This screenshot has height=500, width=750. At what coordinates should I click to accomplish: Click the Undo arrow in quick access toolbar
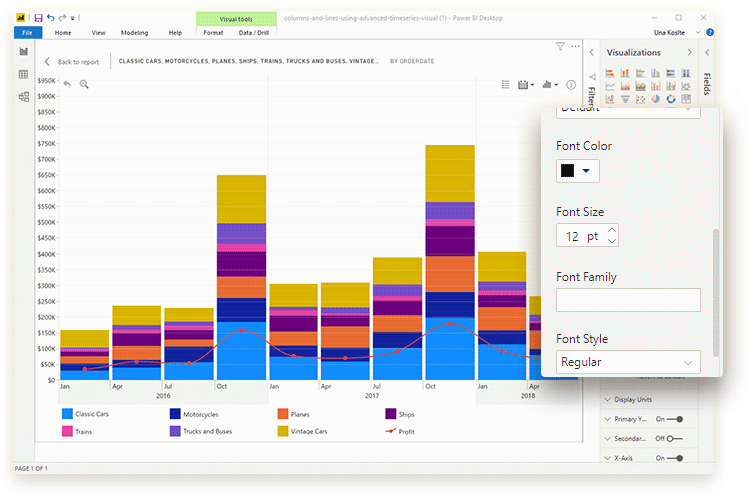pyautogui.click(x=50, y=18)
